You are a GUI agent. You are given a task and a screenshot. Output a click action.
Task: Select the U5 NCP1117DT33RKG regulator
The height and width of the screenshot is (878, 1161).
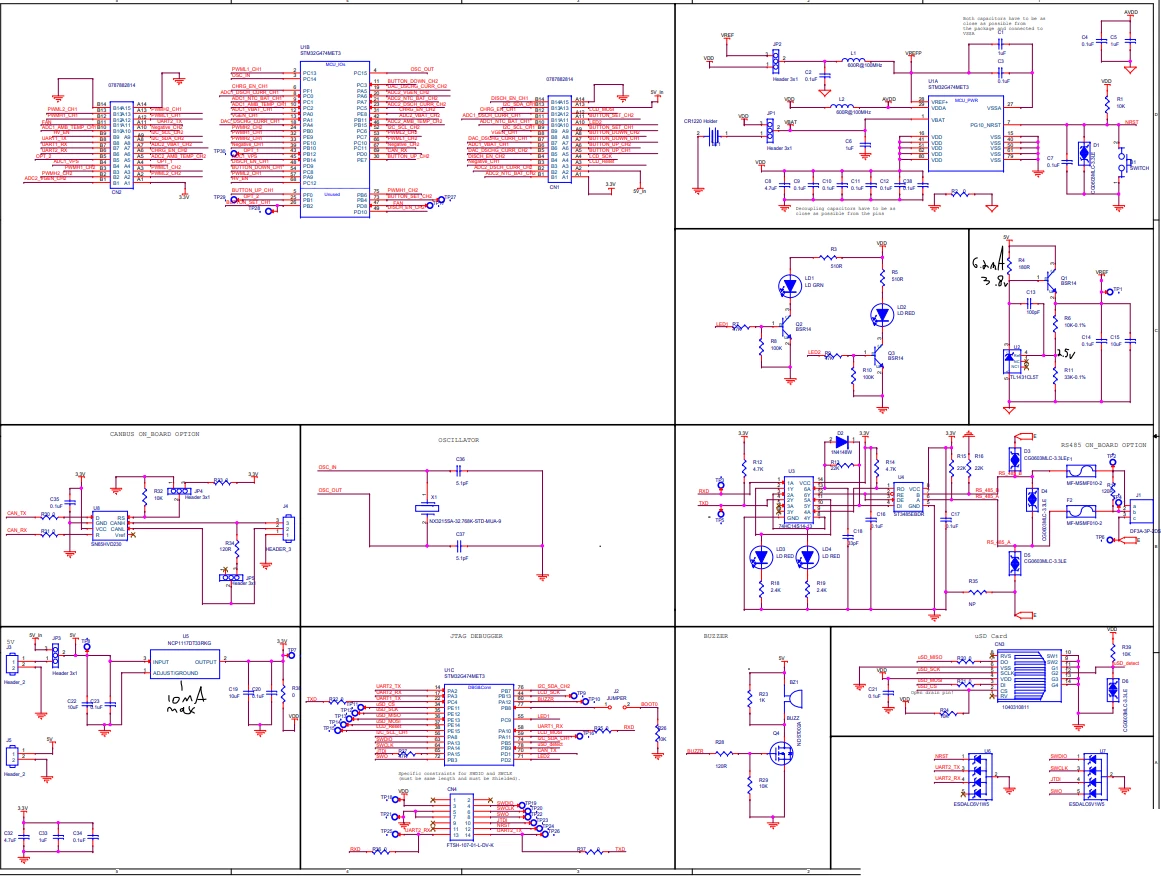185,664
